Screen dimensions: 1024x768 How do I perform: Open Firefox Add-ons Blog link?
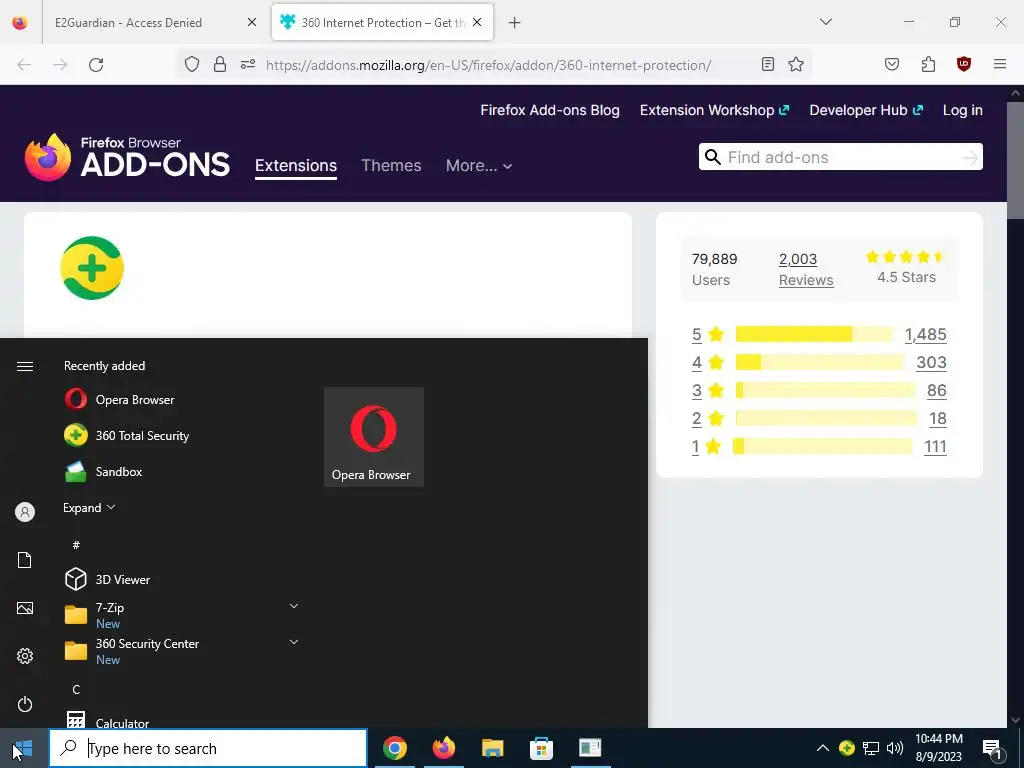coord(550,110)
